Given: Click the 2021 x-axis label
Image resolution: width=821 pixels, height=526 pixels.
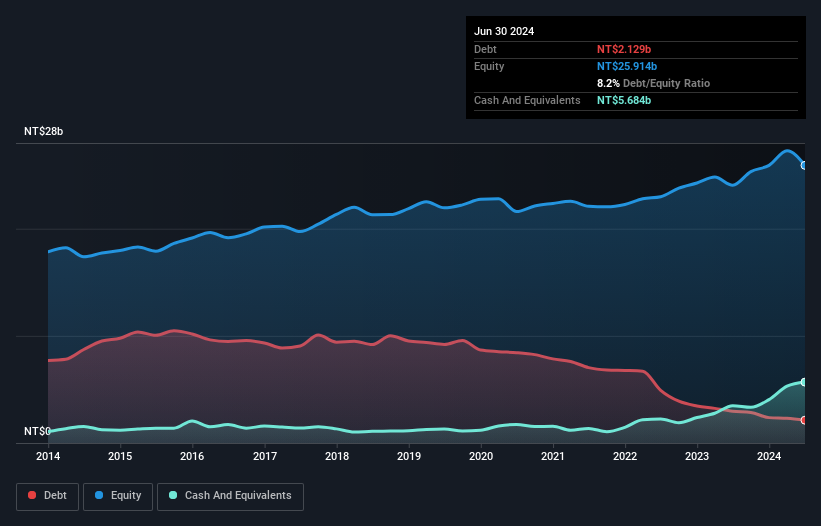Looking at the screenshot, I should [x=553, y=456].
